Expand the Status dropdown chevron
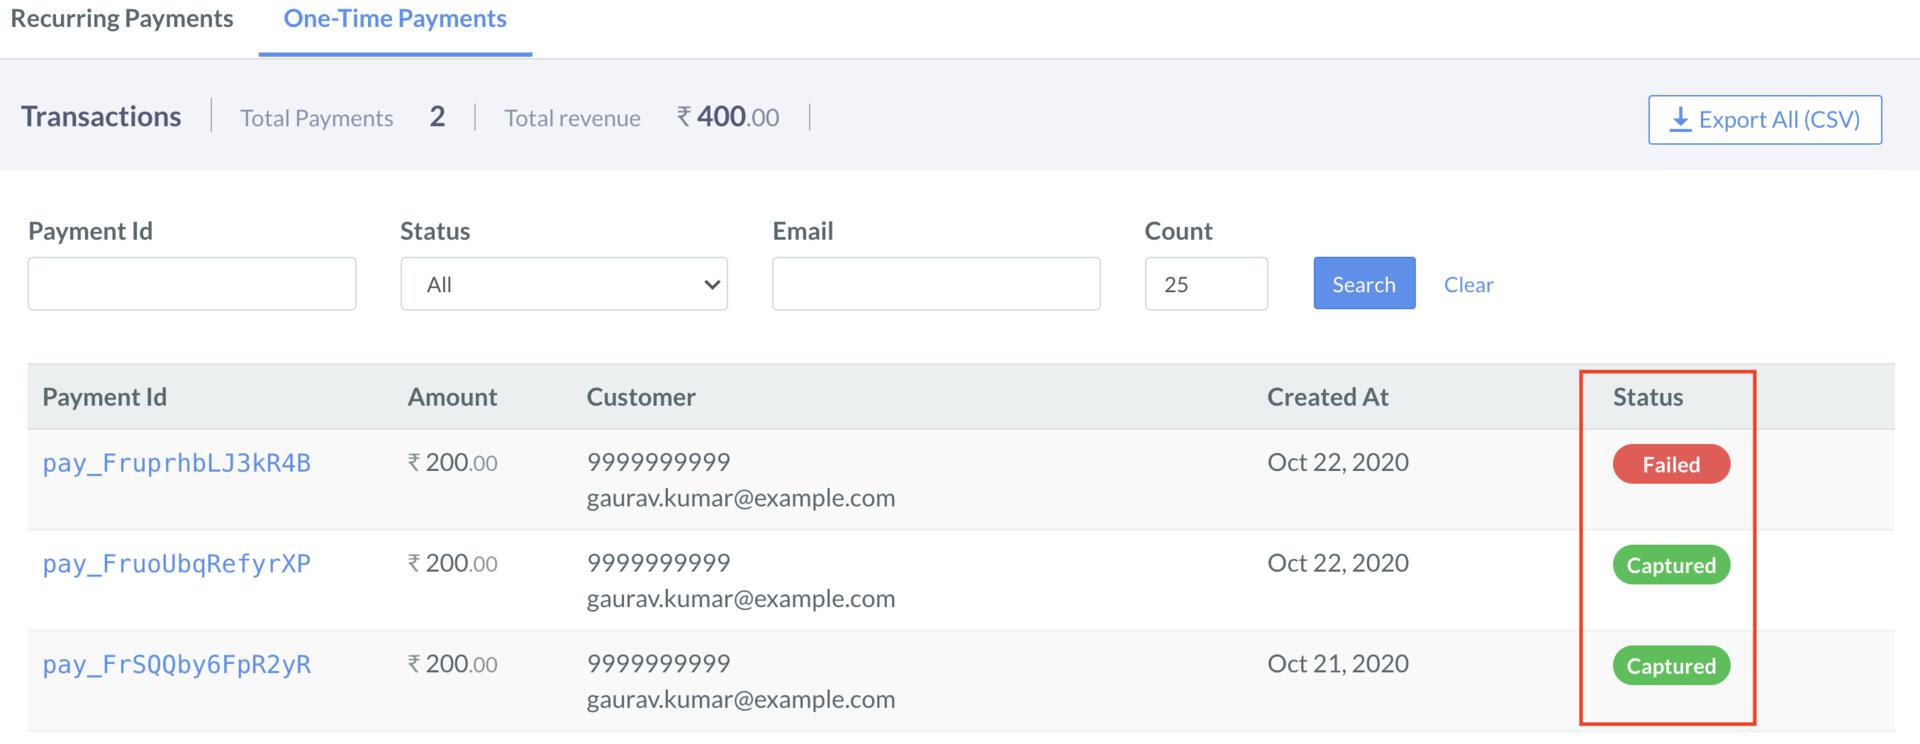 point(711,284)
